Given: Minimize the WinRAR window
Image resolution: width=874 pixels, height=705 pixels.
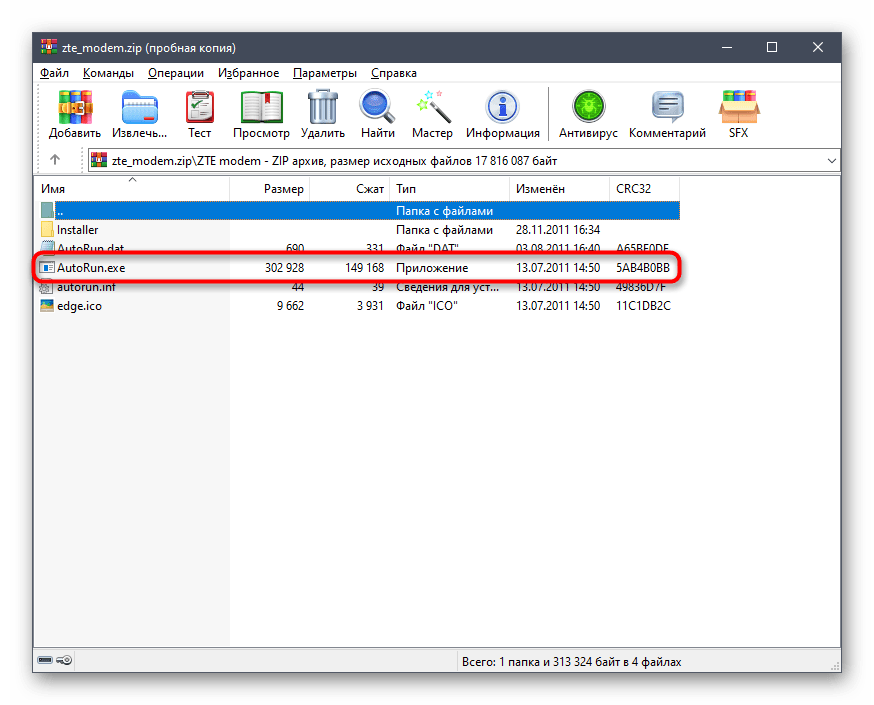Looking at the screenshot, I should (727, 47).
